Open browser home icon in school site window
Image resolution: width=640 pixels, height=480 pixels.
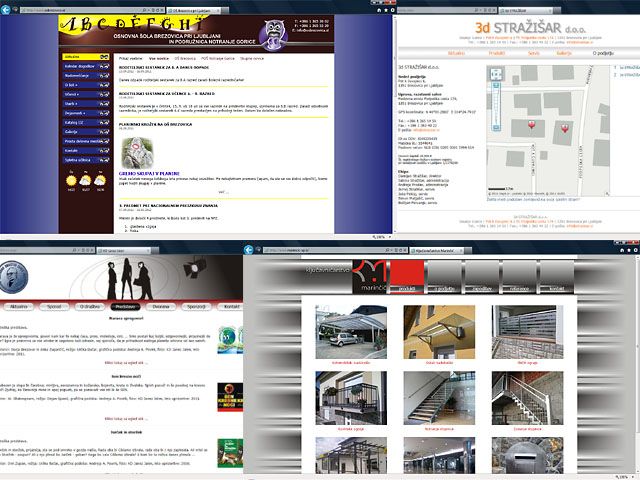pos(379,10)
